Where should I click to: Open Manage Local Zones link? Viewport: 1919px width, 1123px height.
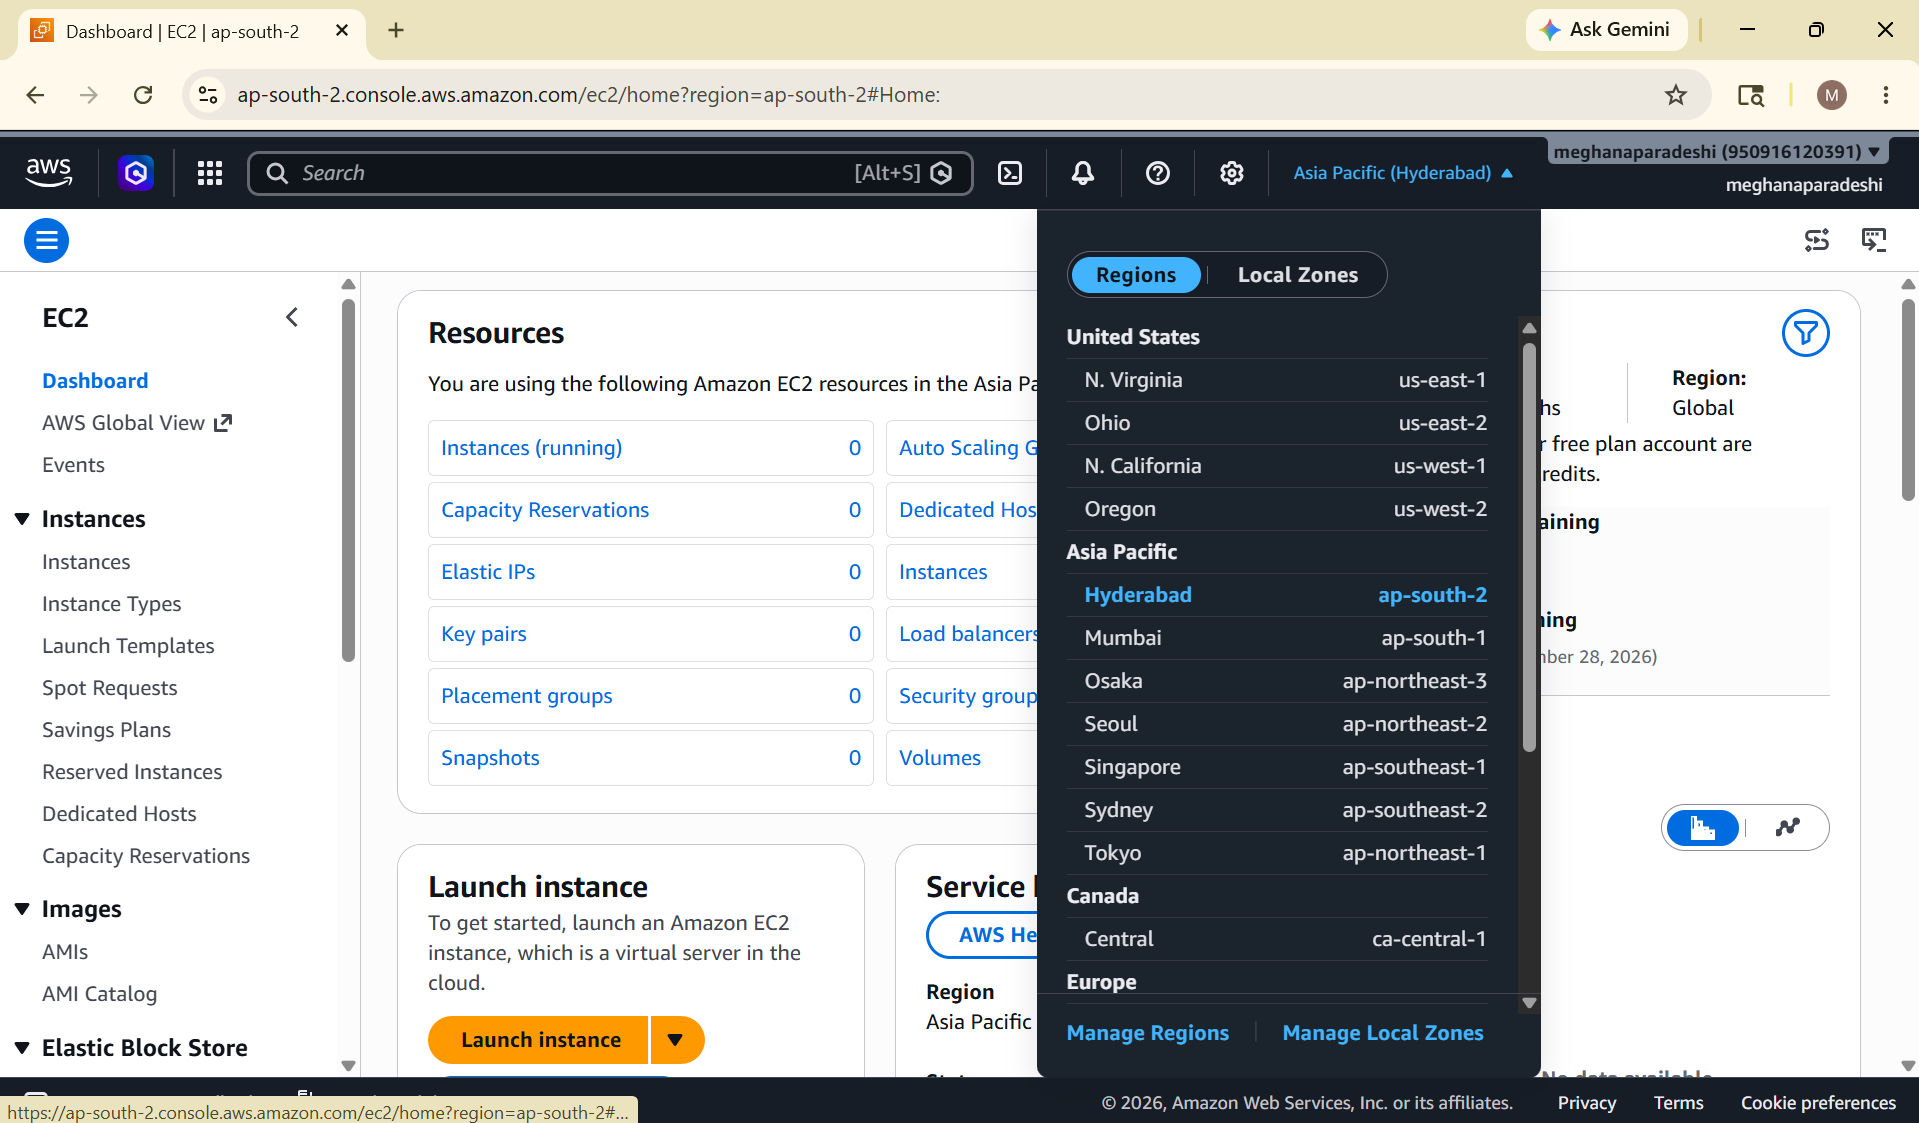(1383, 1033)
